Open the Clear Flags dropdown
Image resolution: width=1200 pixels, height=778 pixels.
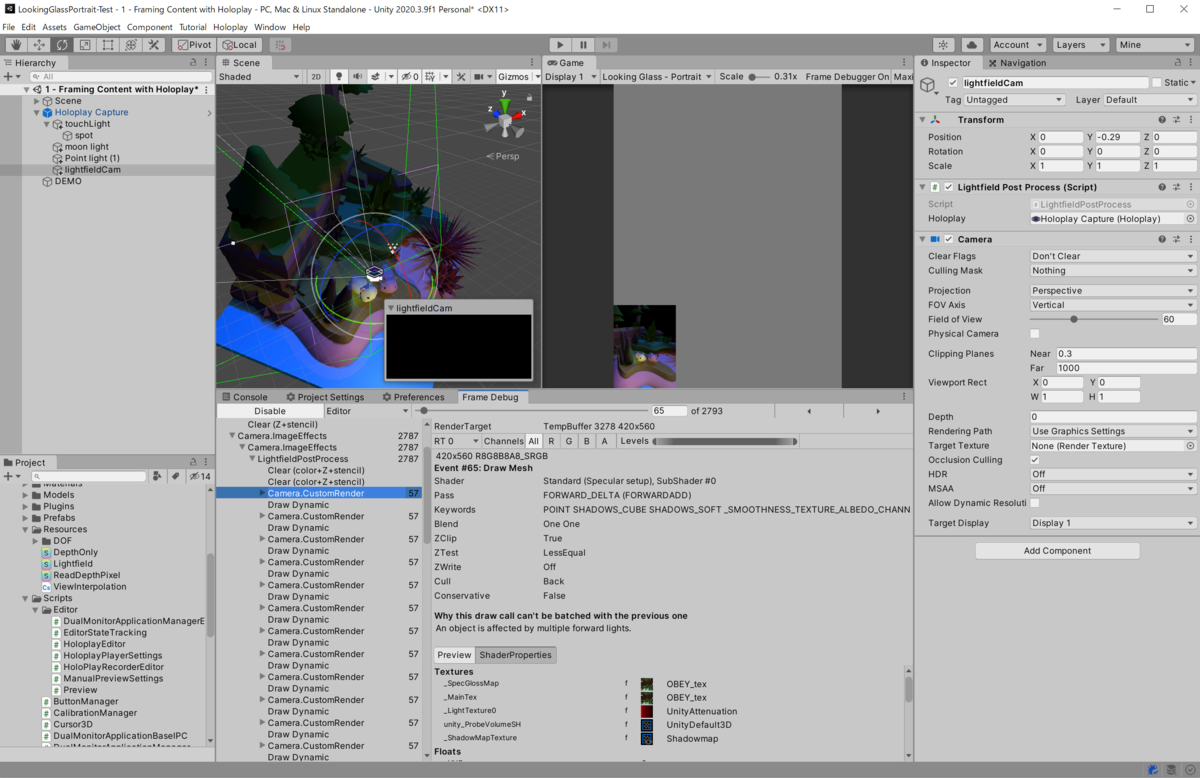(1113, 256)
